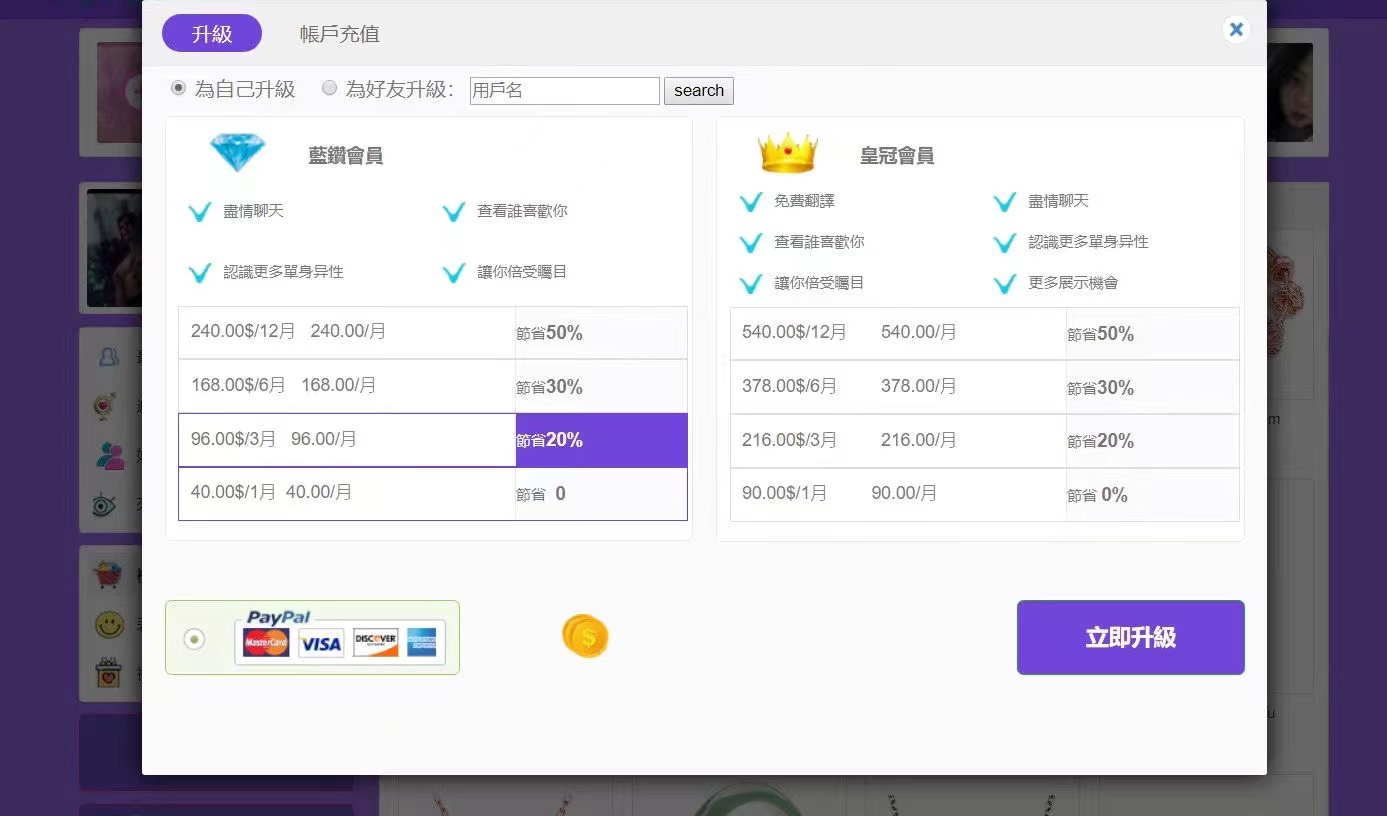The height and width of the screenshot is (816, 1387).
Task: Click the search button
Action: coord(699,91)
